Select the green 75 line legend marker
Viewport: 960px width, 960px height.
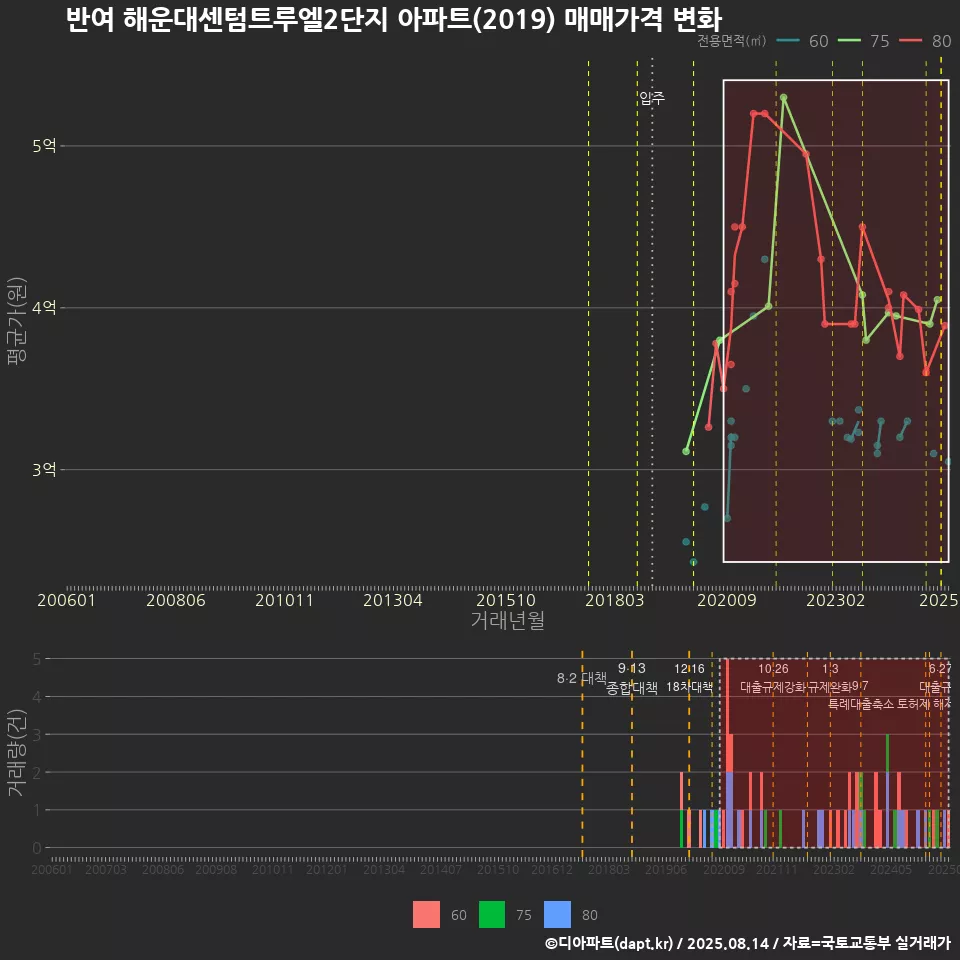[x=849, y=41]
